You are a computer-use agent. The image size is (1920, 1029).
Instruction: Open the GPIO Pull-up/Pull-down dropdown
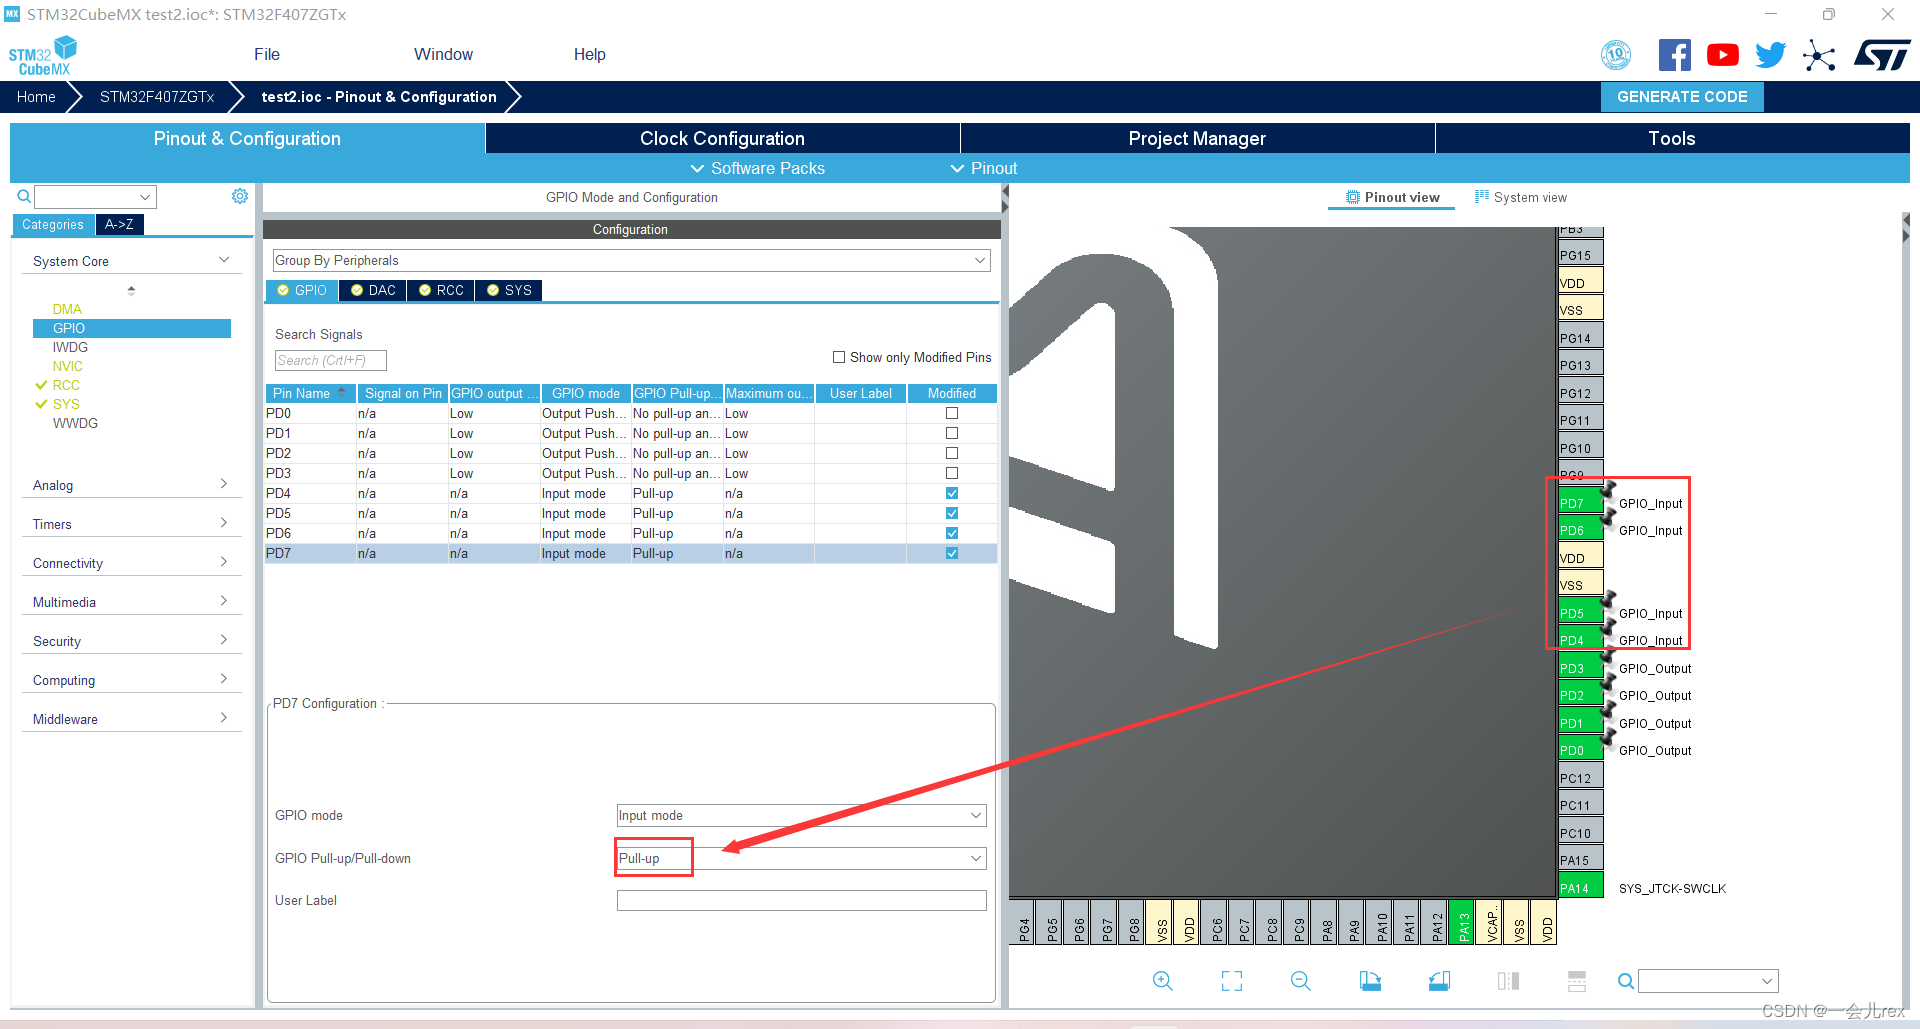tap(801, 858)
